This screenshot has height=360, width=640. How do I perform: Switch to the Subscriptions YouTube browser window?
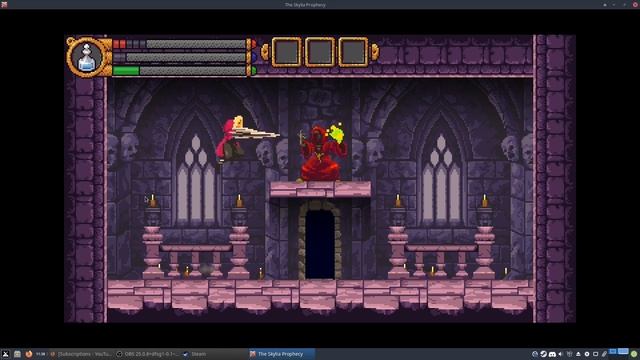coord(80,354)
